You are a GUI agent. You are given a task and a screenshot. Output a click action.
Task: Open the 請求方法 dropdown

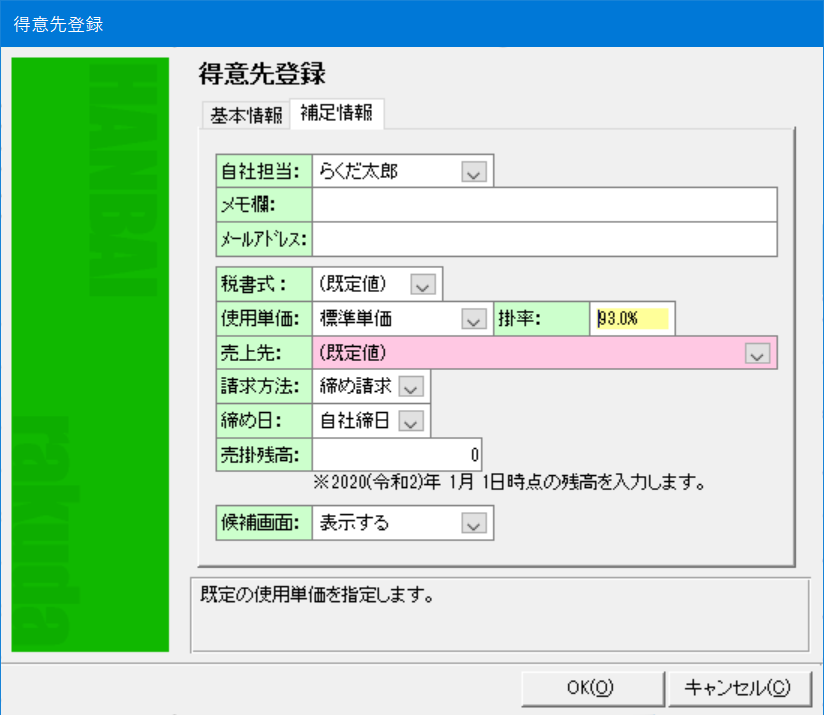pyautogui.click(x=411, y=387)
